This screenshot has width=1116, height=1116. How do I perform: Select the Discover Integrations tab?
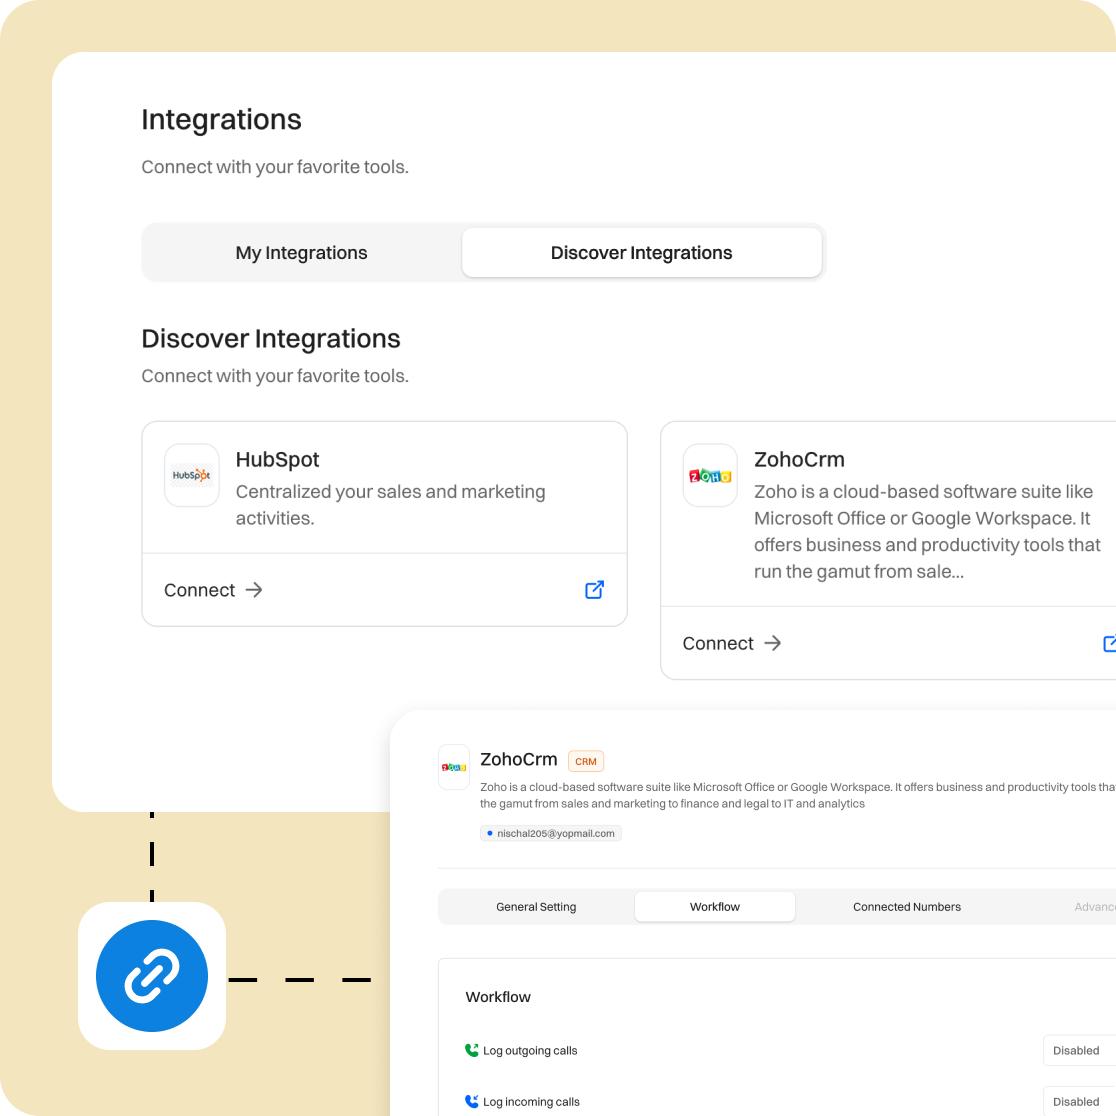tap(641, 253)
